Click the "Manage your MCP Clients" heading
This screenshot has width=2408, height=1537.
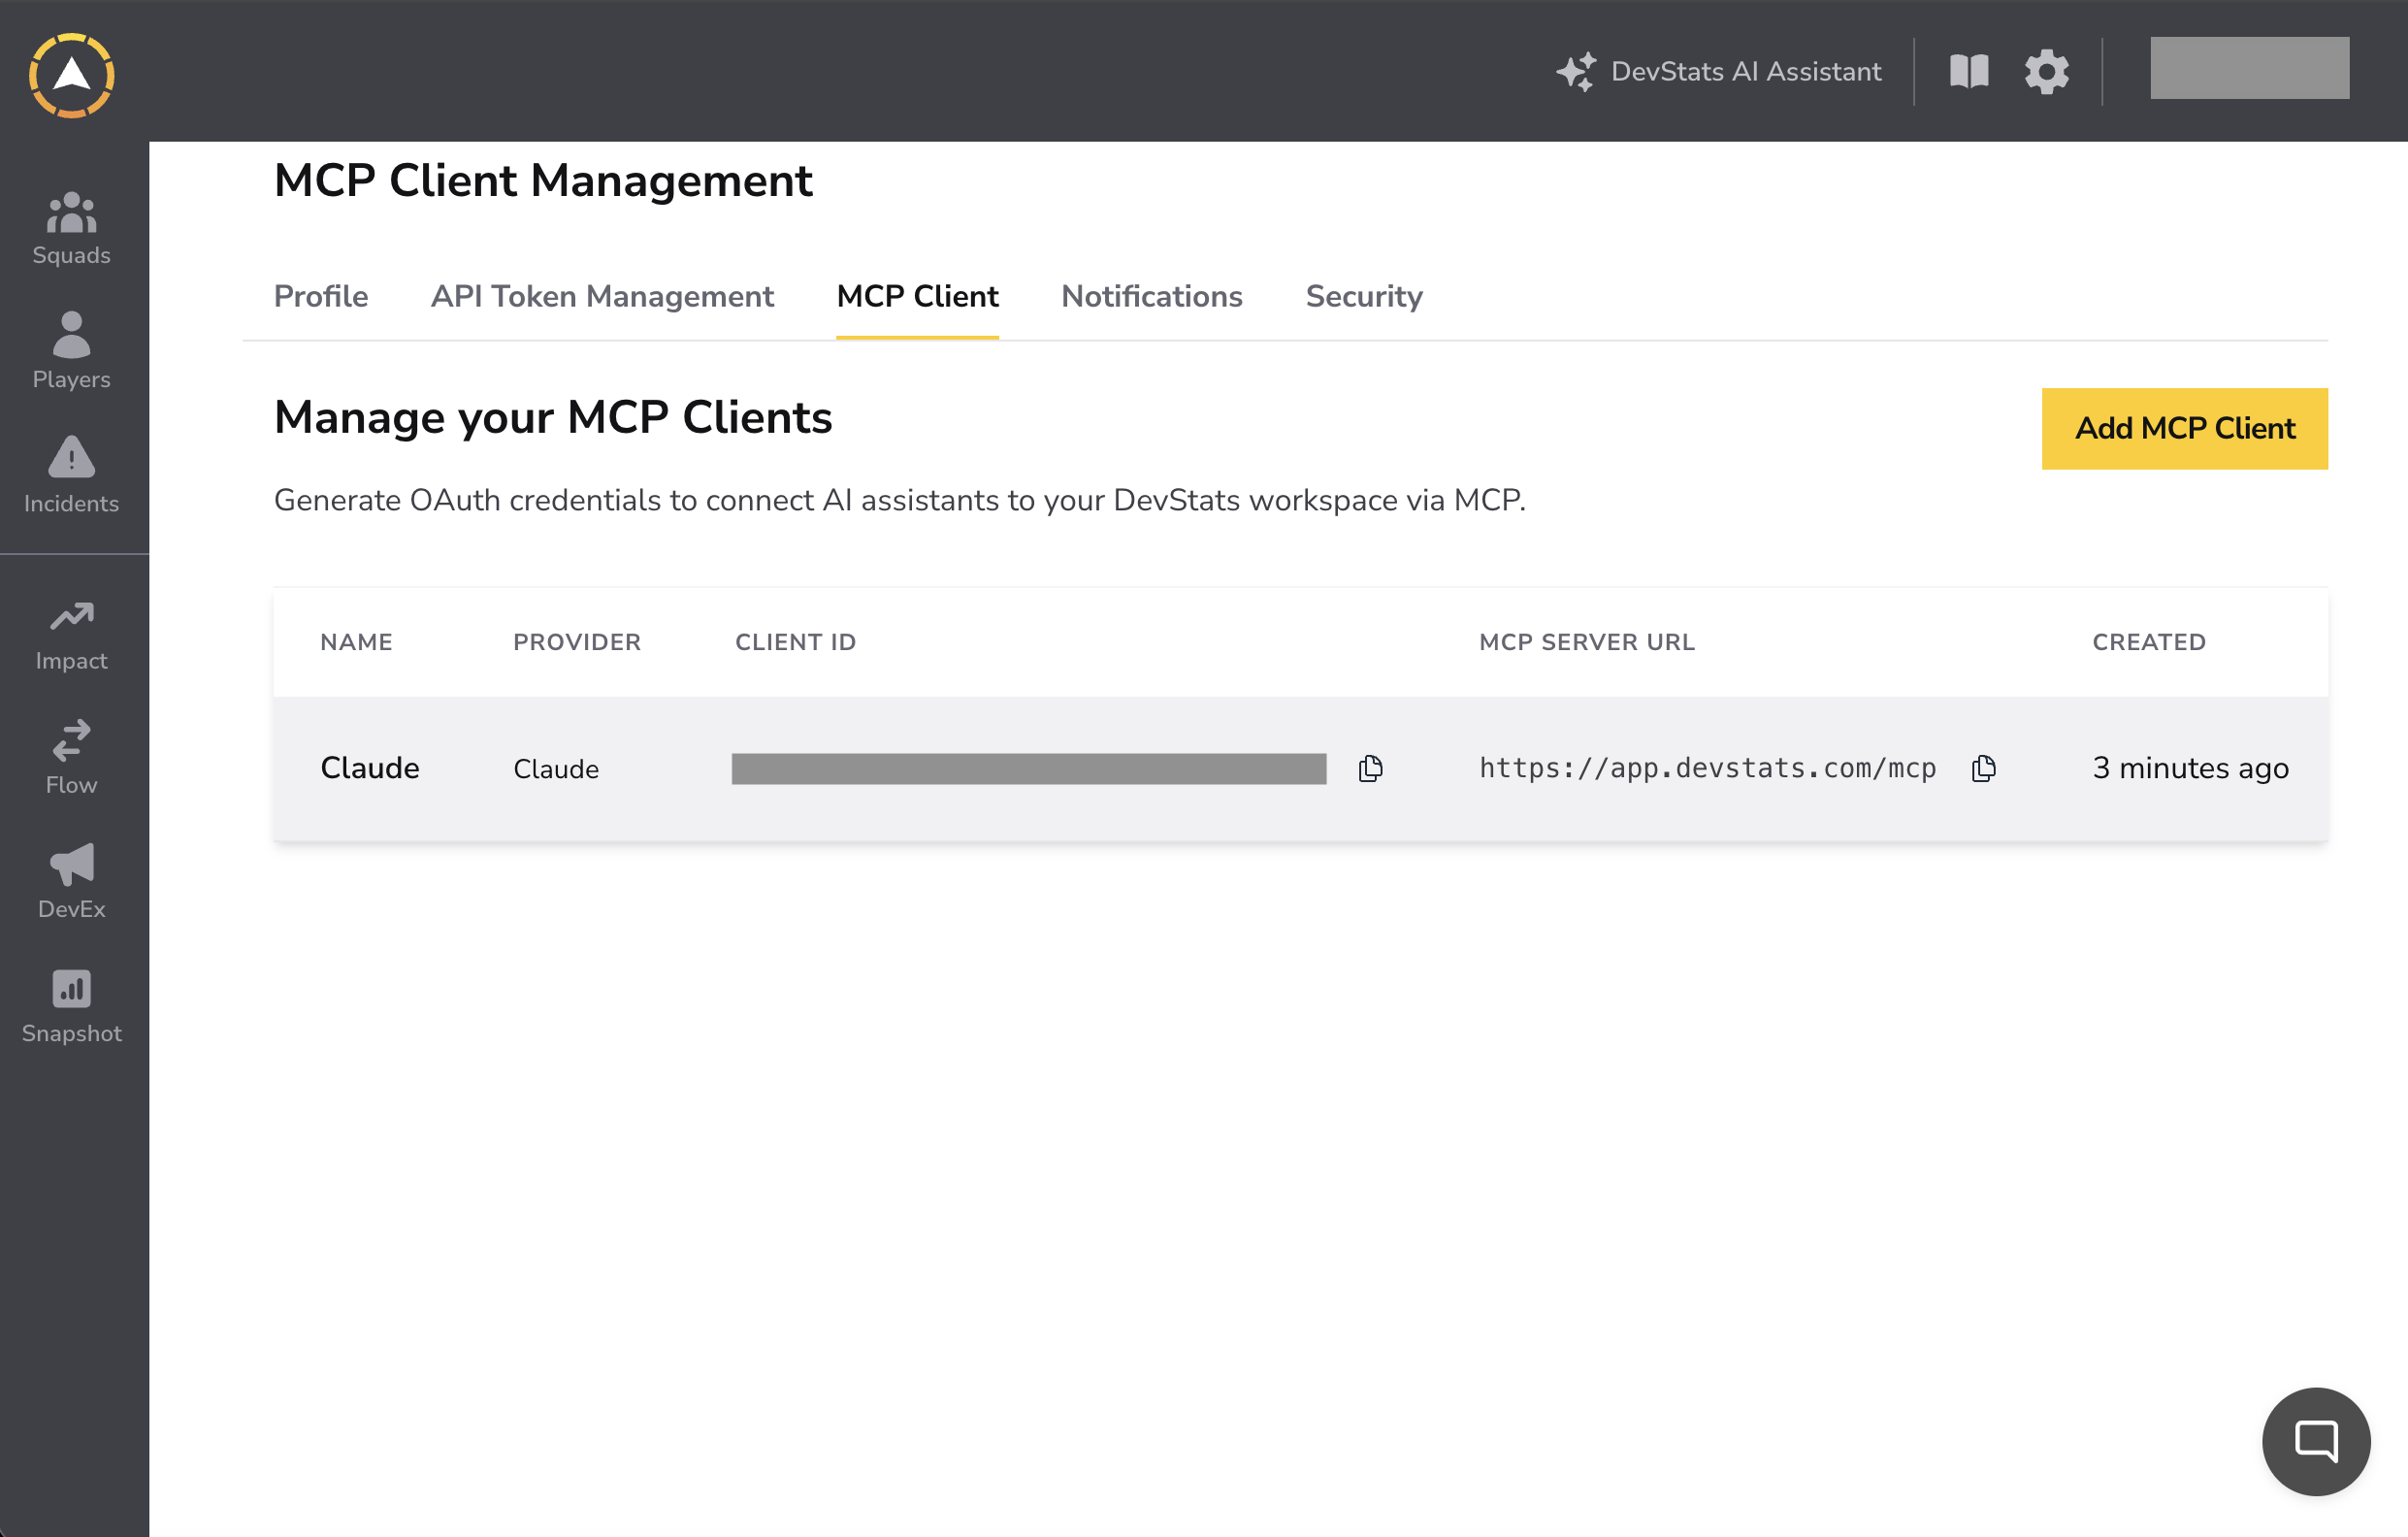(553, 417)
